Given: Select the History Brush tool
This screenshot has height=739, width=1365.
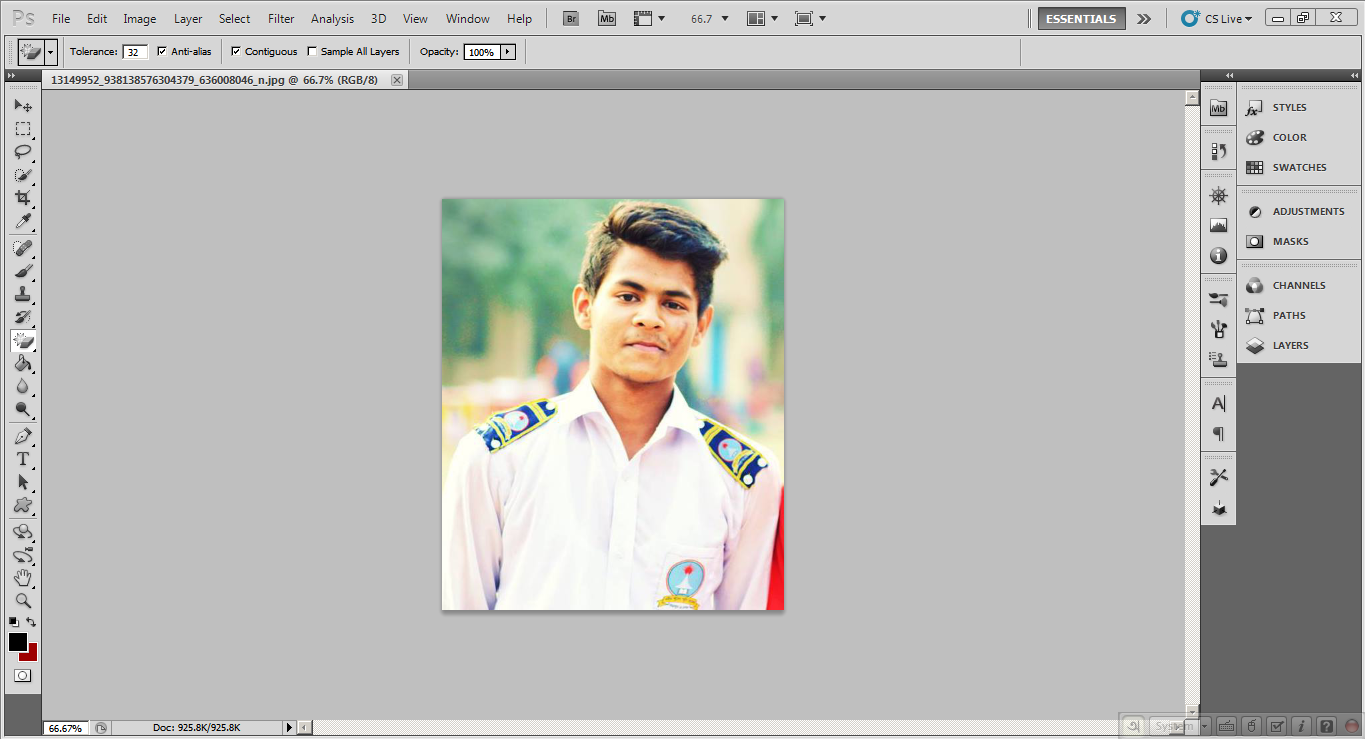Looking at the screenshot, I should pyautogui.click(x=23, y=317).
